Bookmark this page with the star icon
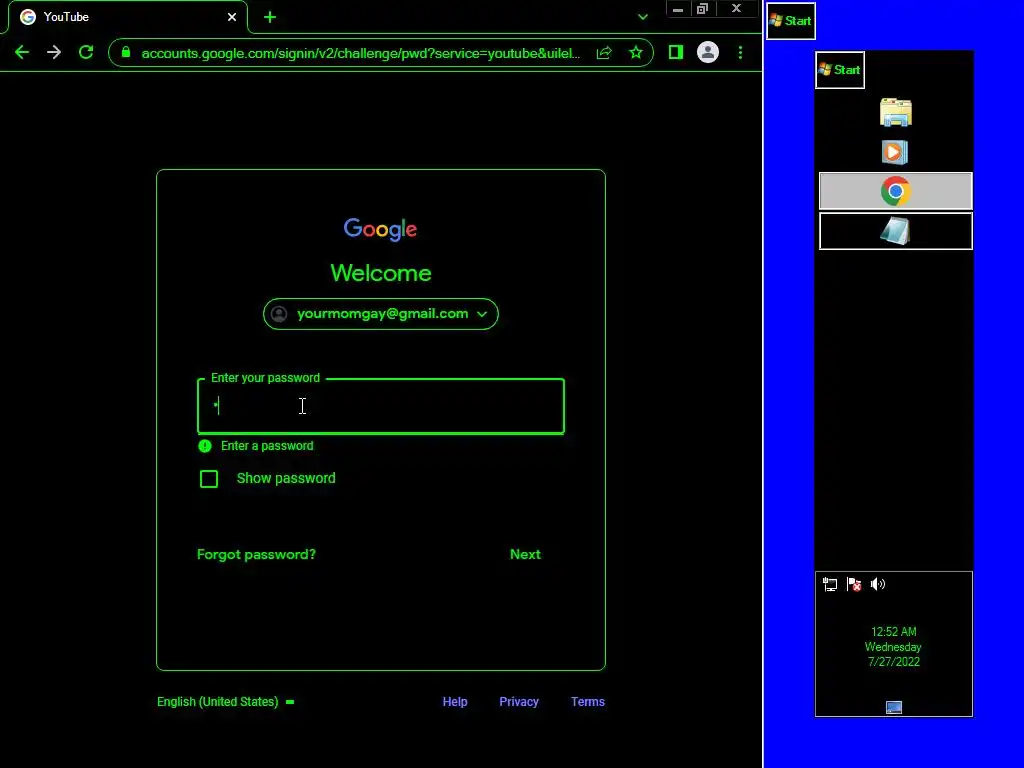The image size is (1024, 768). pyautogui.click(x=635, y=52)
